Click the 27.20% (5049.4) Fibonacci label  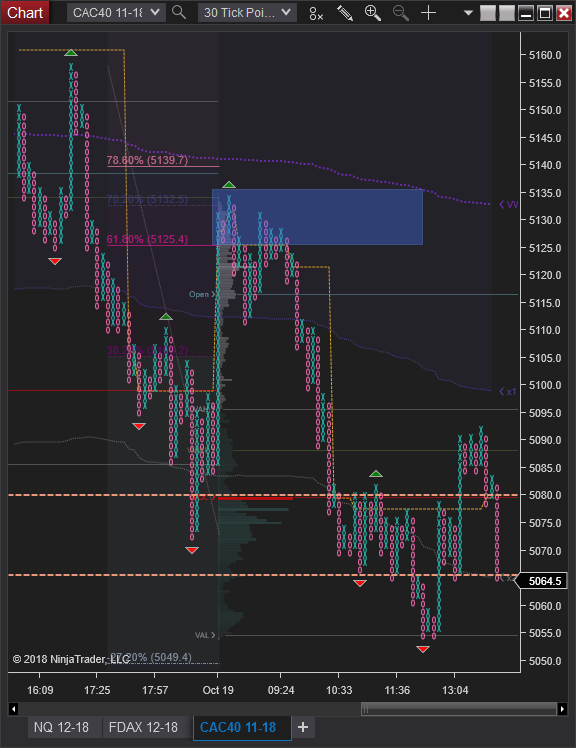(151, 657)
